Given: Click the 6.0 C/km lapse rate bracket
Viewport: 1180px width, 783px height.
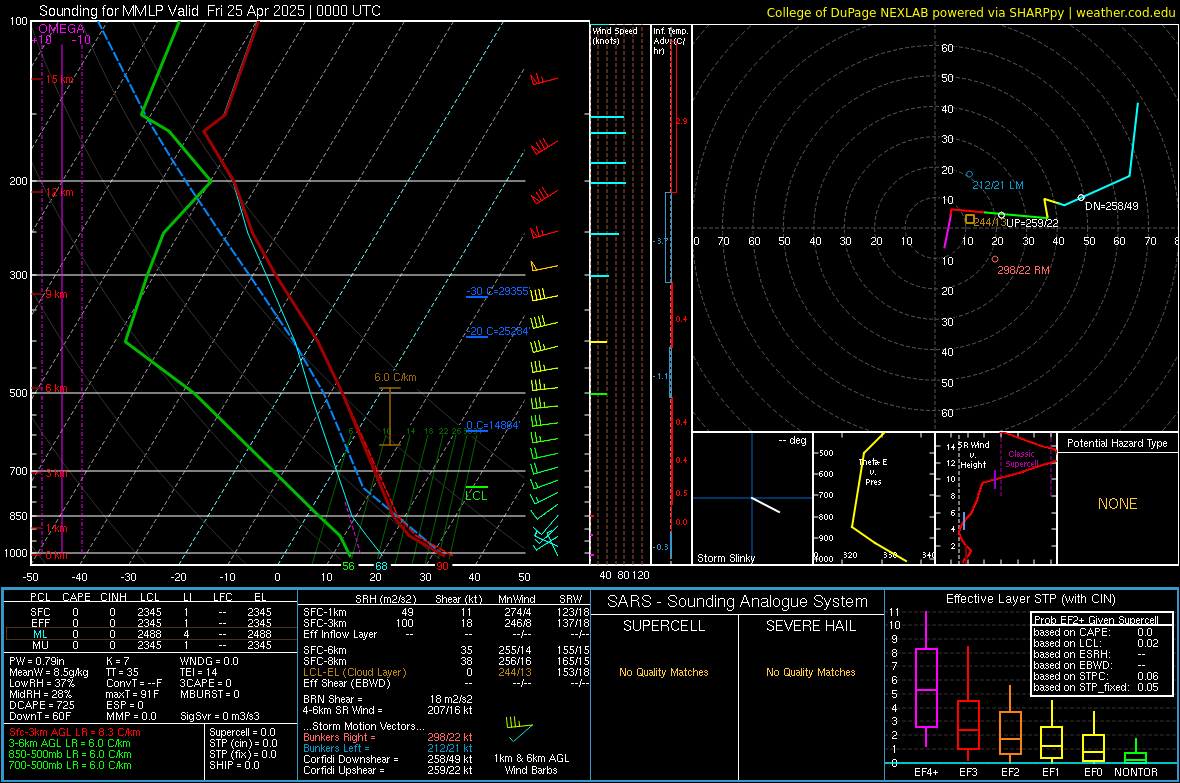Looking at the screenshot, I should pyautogui.click(x=390, y=416).
